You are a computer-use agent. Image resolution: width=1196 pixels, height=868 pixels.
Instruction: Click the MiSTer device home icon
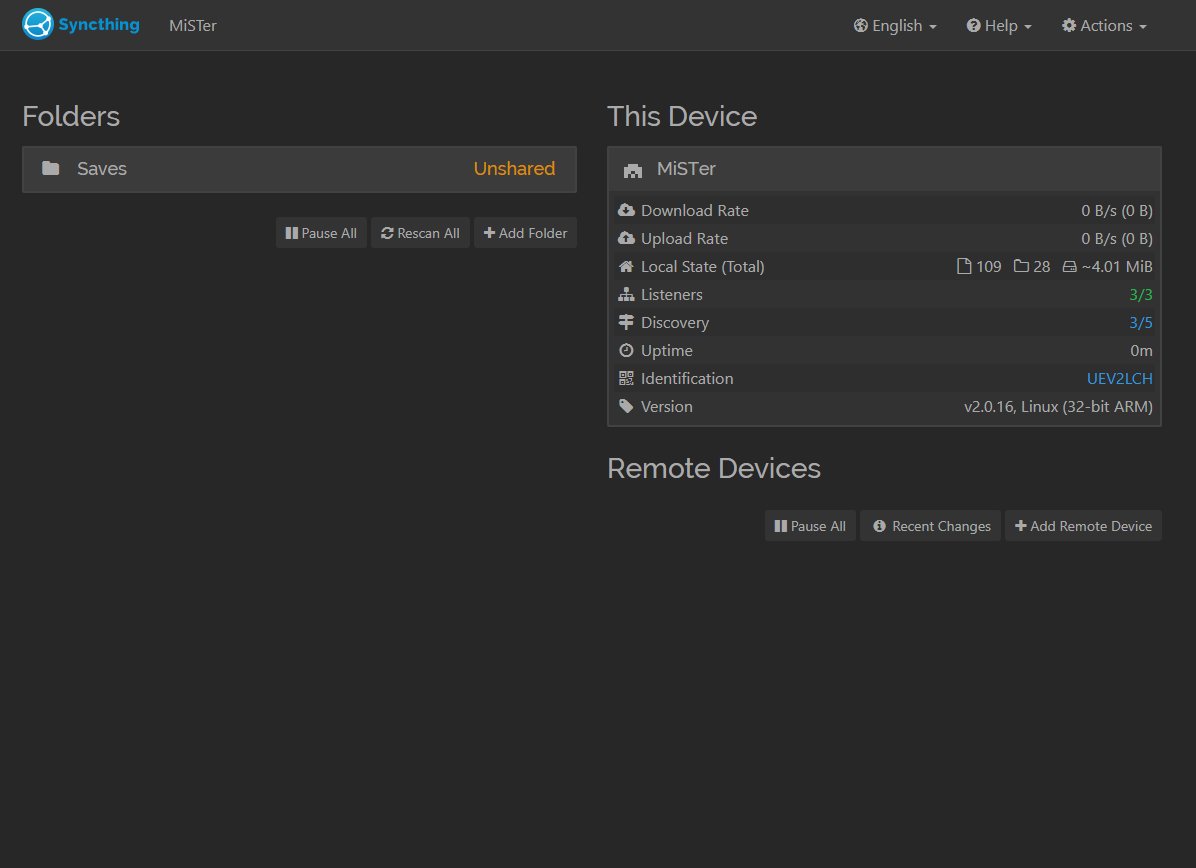coord(632,169)
